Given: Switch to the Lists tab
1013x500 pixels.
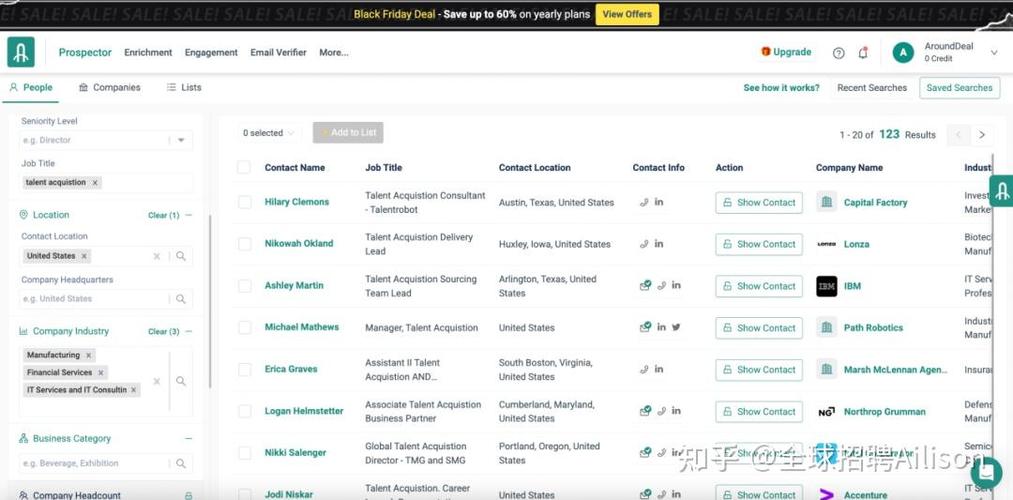Looking at the screenshot, I should [x=184, y=87].
